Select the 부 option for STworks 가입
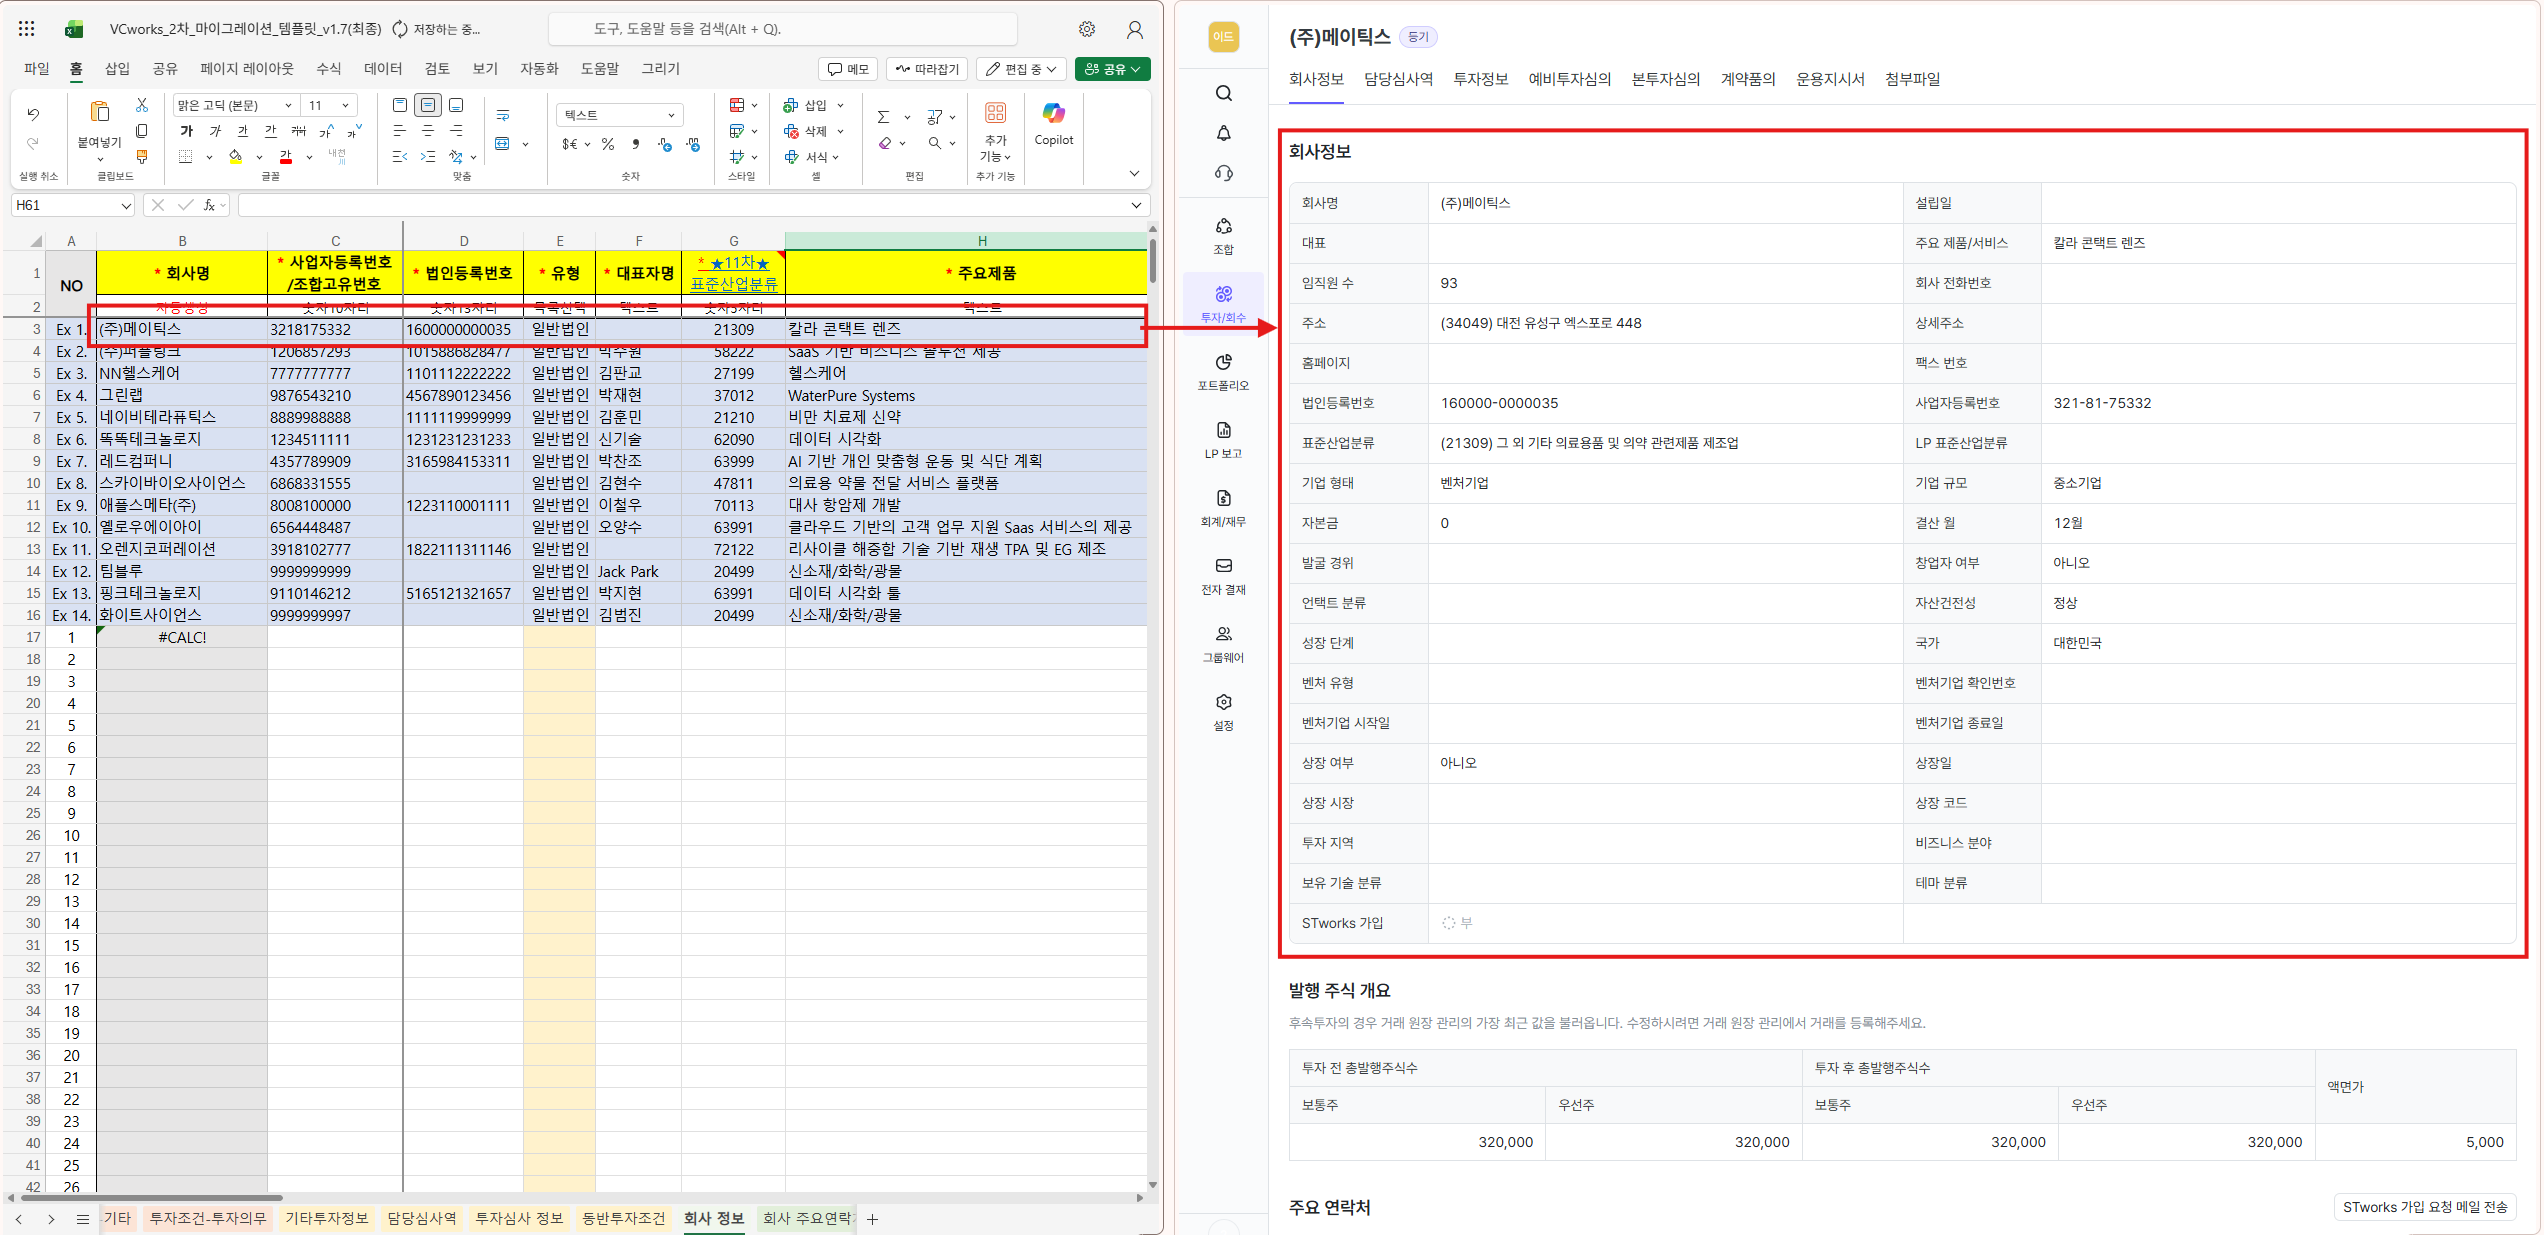 click(x=1449, y=923)
